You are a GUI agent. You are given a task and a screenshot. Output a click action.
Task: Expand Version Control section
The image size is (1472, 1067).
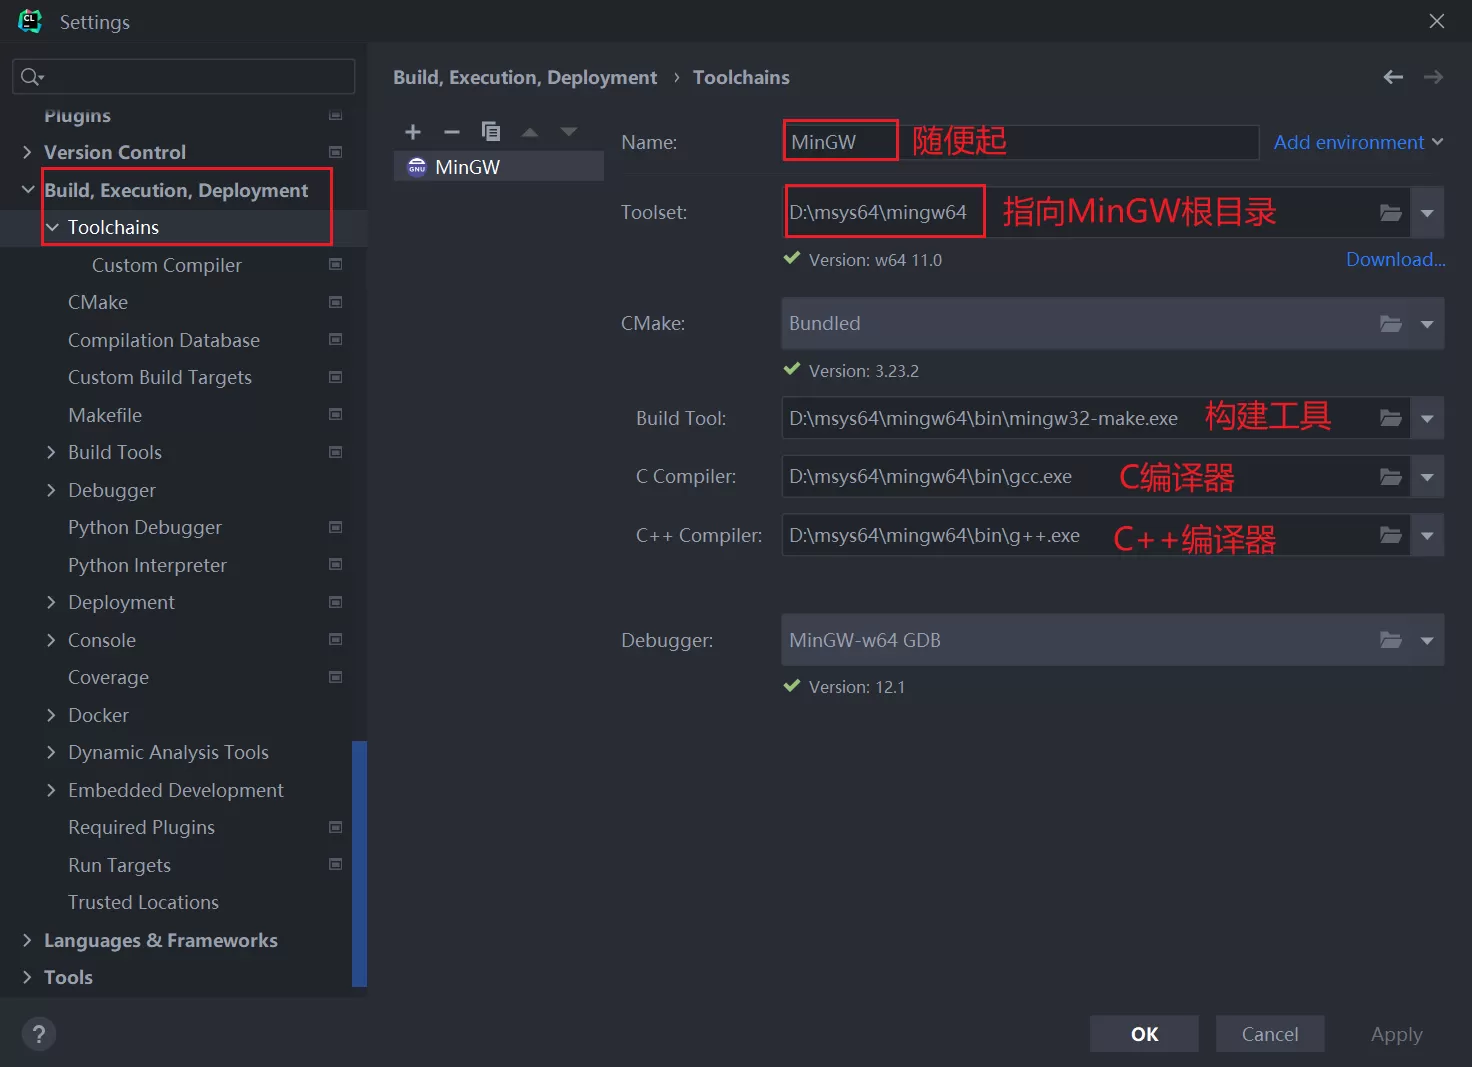point(27,152)
